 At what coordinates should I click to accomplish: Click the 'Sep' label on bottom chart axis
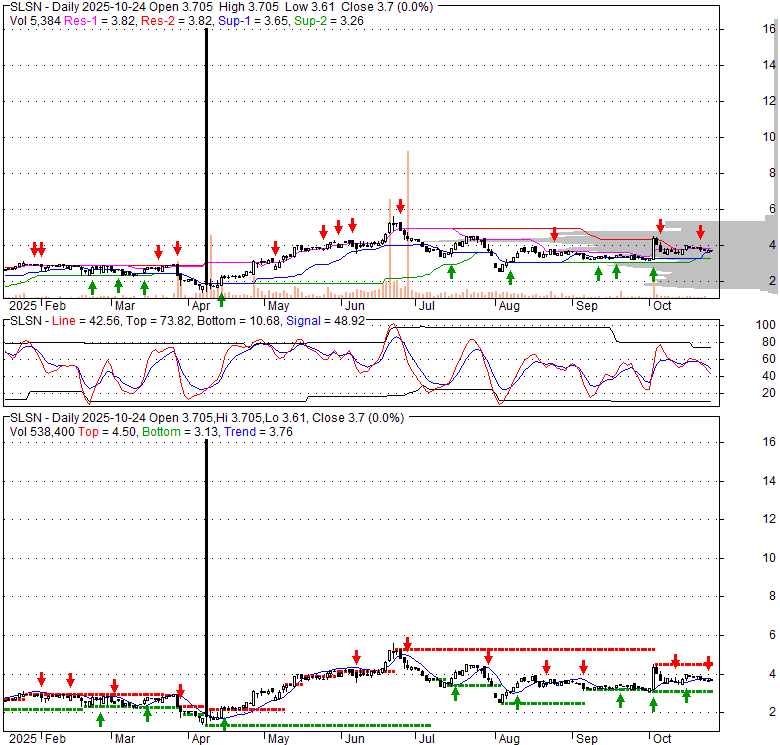(586, 739)
